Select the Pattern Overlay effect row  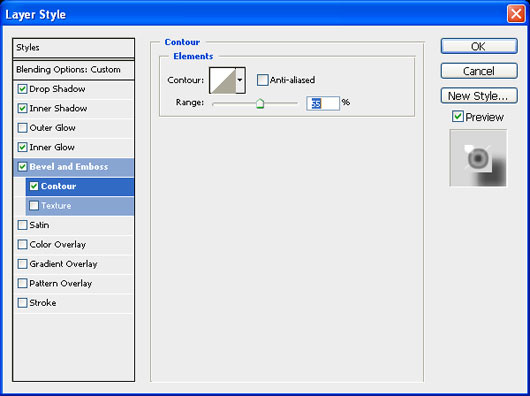pyautogui.click(x=73, y=283)
